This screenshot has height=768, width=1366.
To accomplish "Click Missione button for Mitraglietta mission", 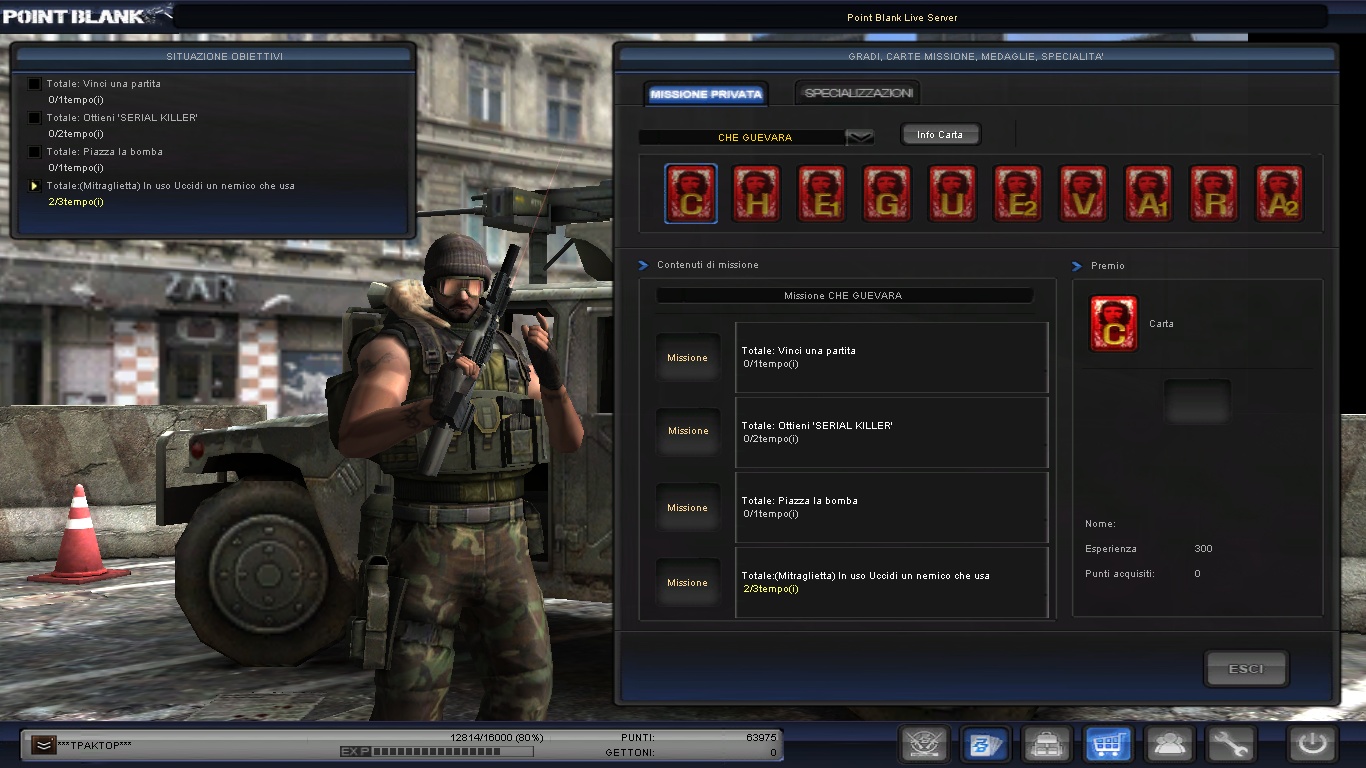I will pyautogui.click(x=688, y=583).
